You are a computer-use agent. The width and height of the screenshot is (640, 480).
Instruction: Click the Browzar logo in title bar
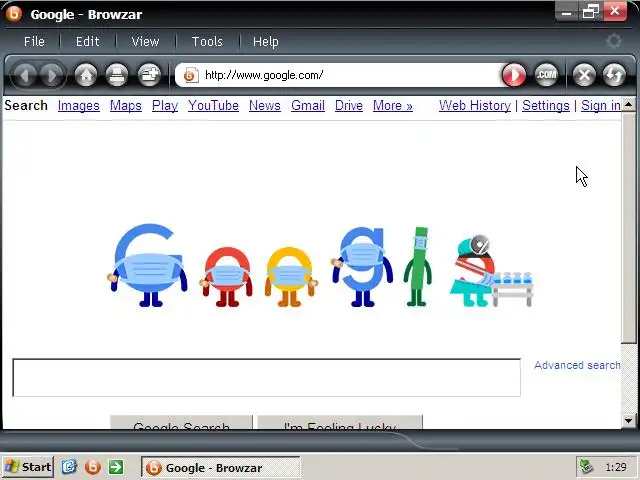pyautogui.click(x=13, y=13)
